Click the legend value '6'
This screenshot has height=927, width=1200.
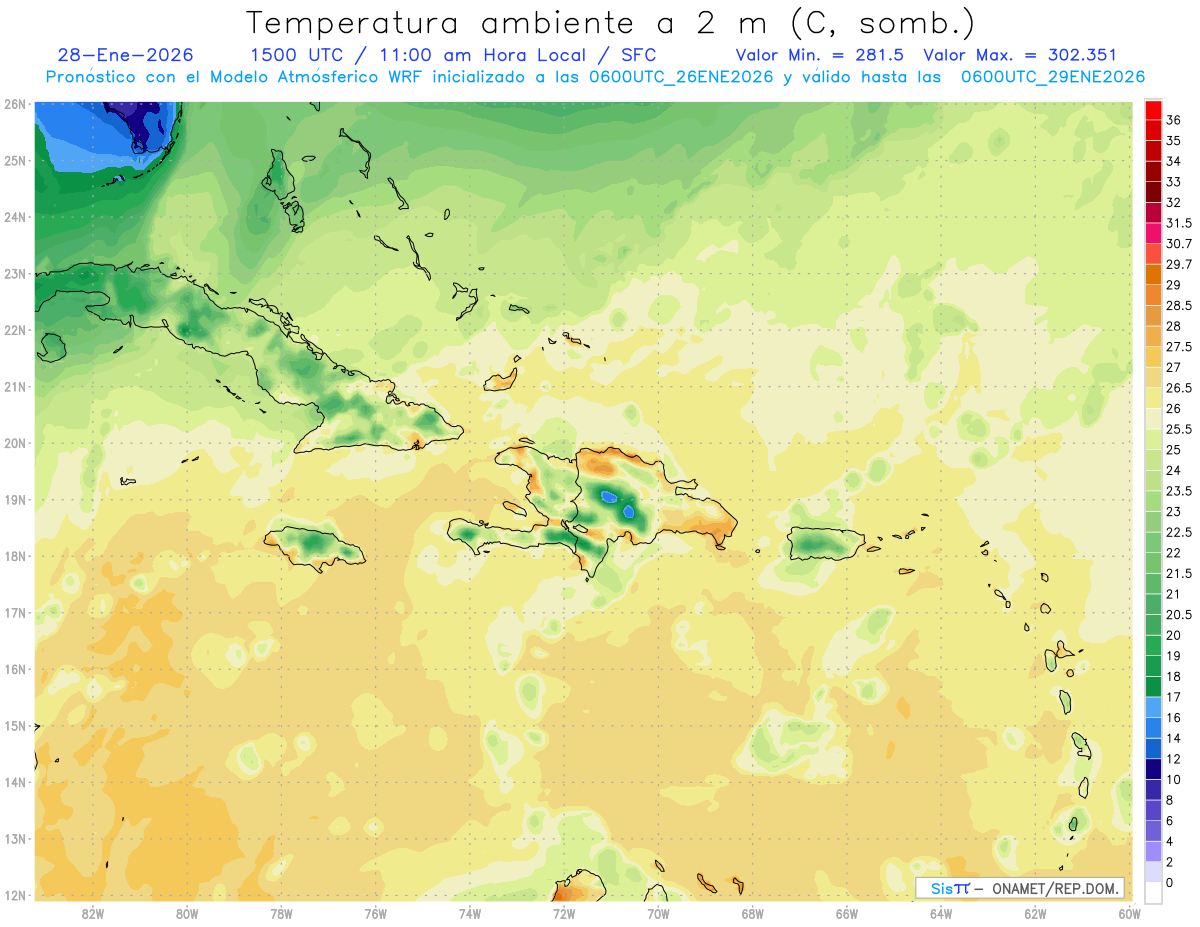pos(1170,821)
